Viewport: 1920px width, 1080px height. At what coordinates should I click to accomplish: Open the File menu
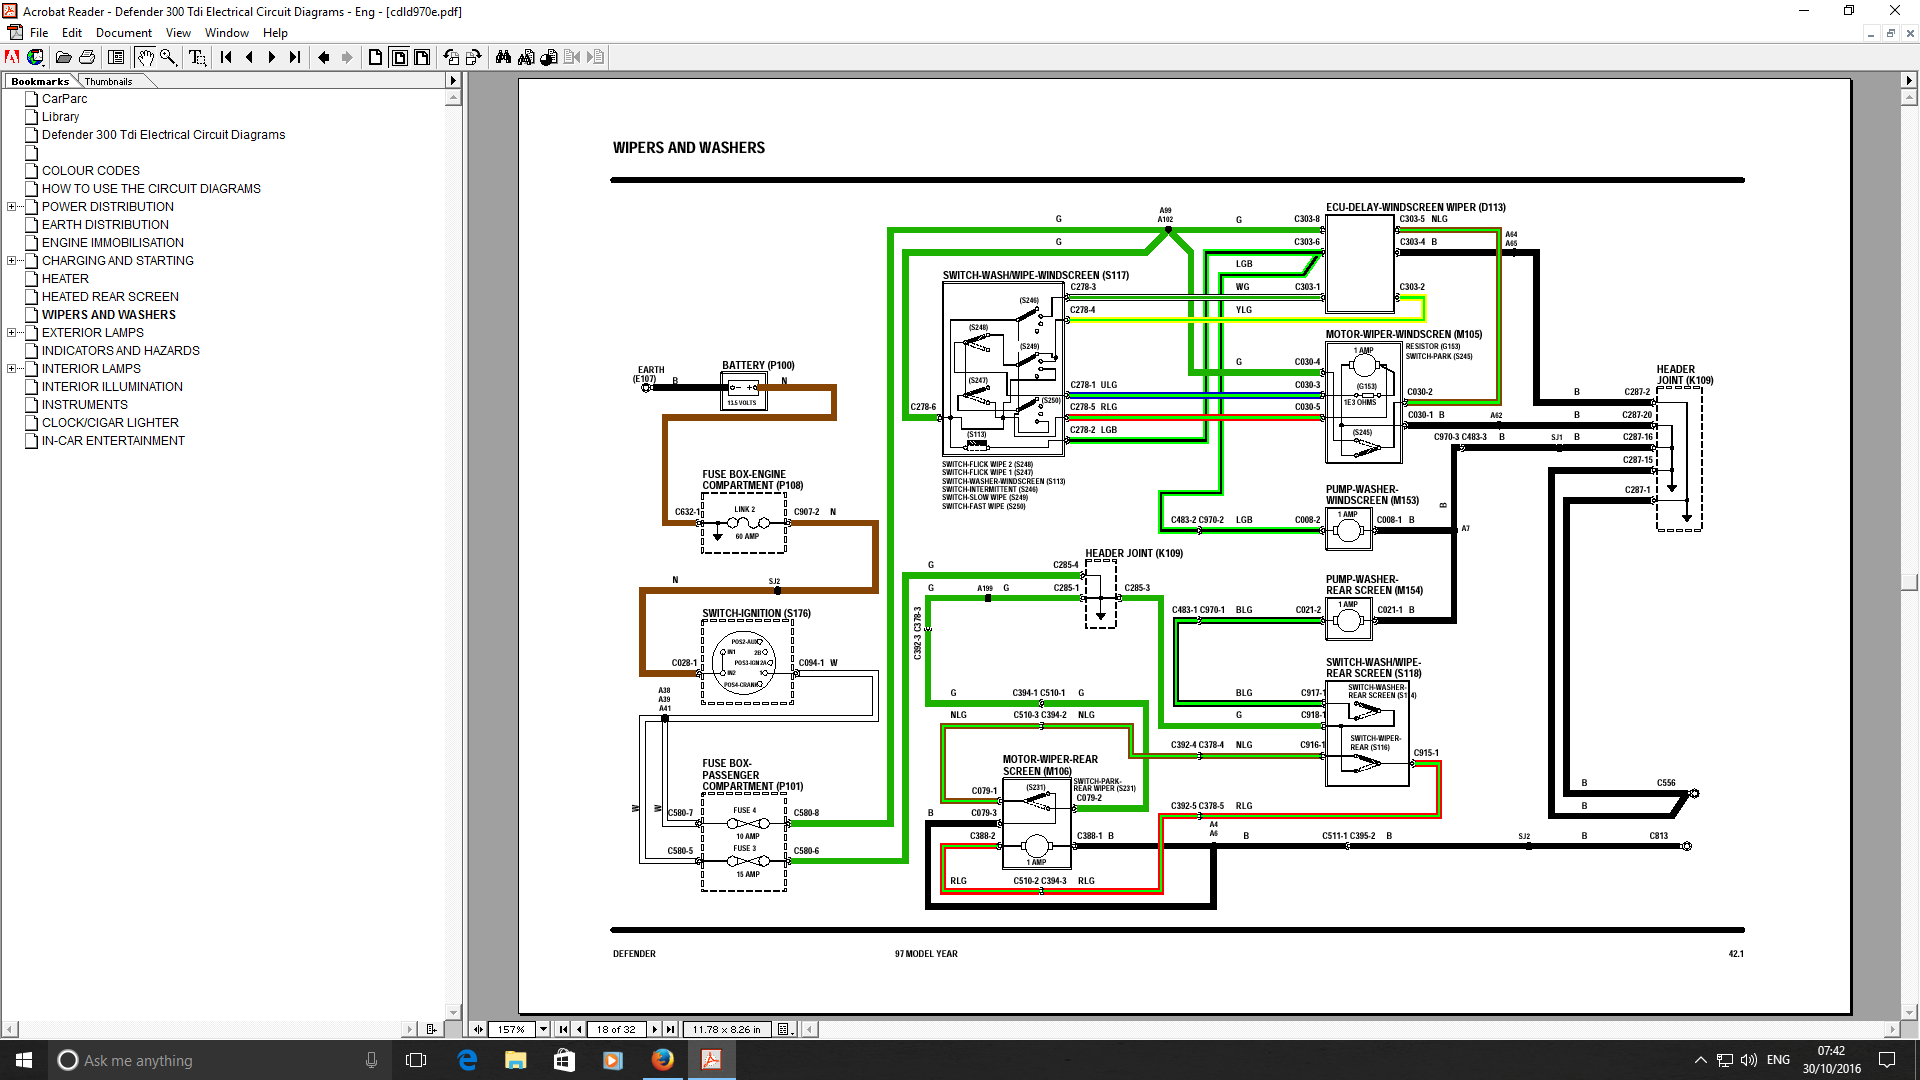pyautogui.click(x=39, y=33)
